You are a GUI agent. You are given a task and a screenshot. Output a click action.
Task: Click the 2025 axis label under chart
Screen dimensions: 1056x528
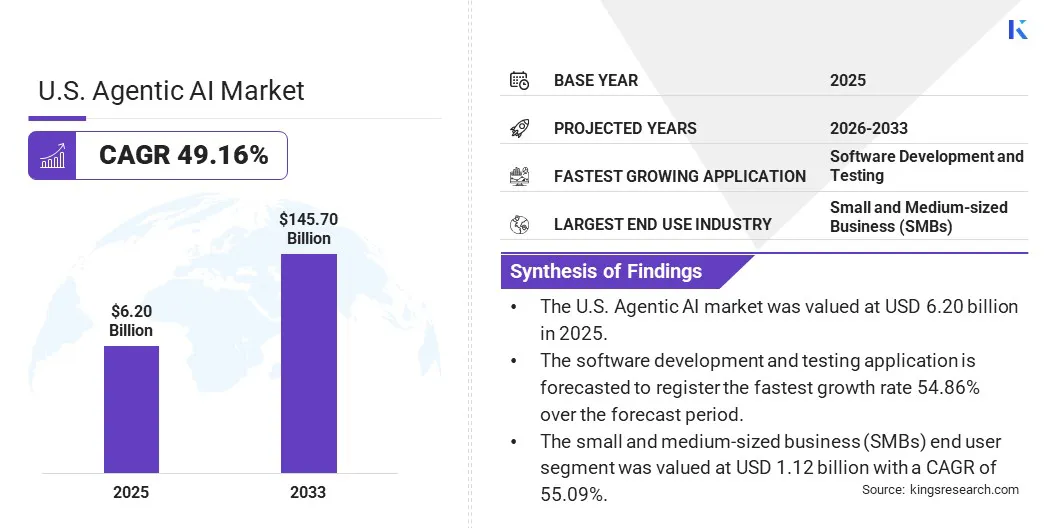pos(131,492)
